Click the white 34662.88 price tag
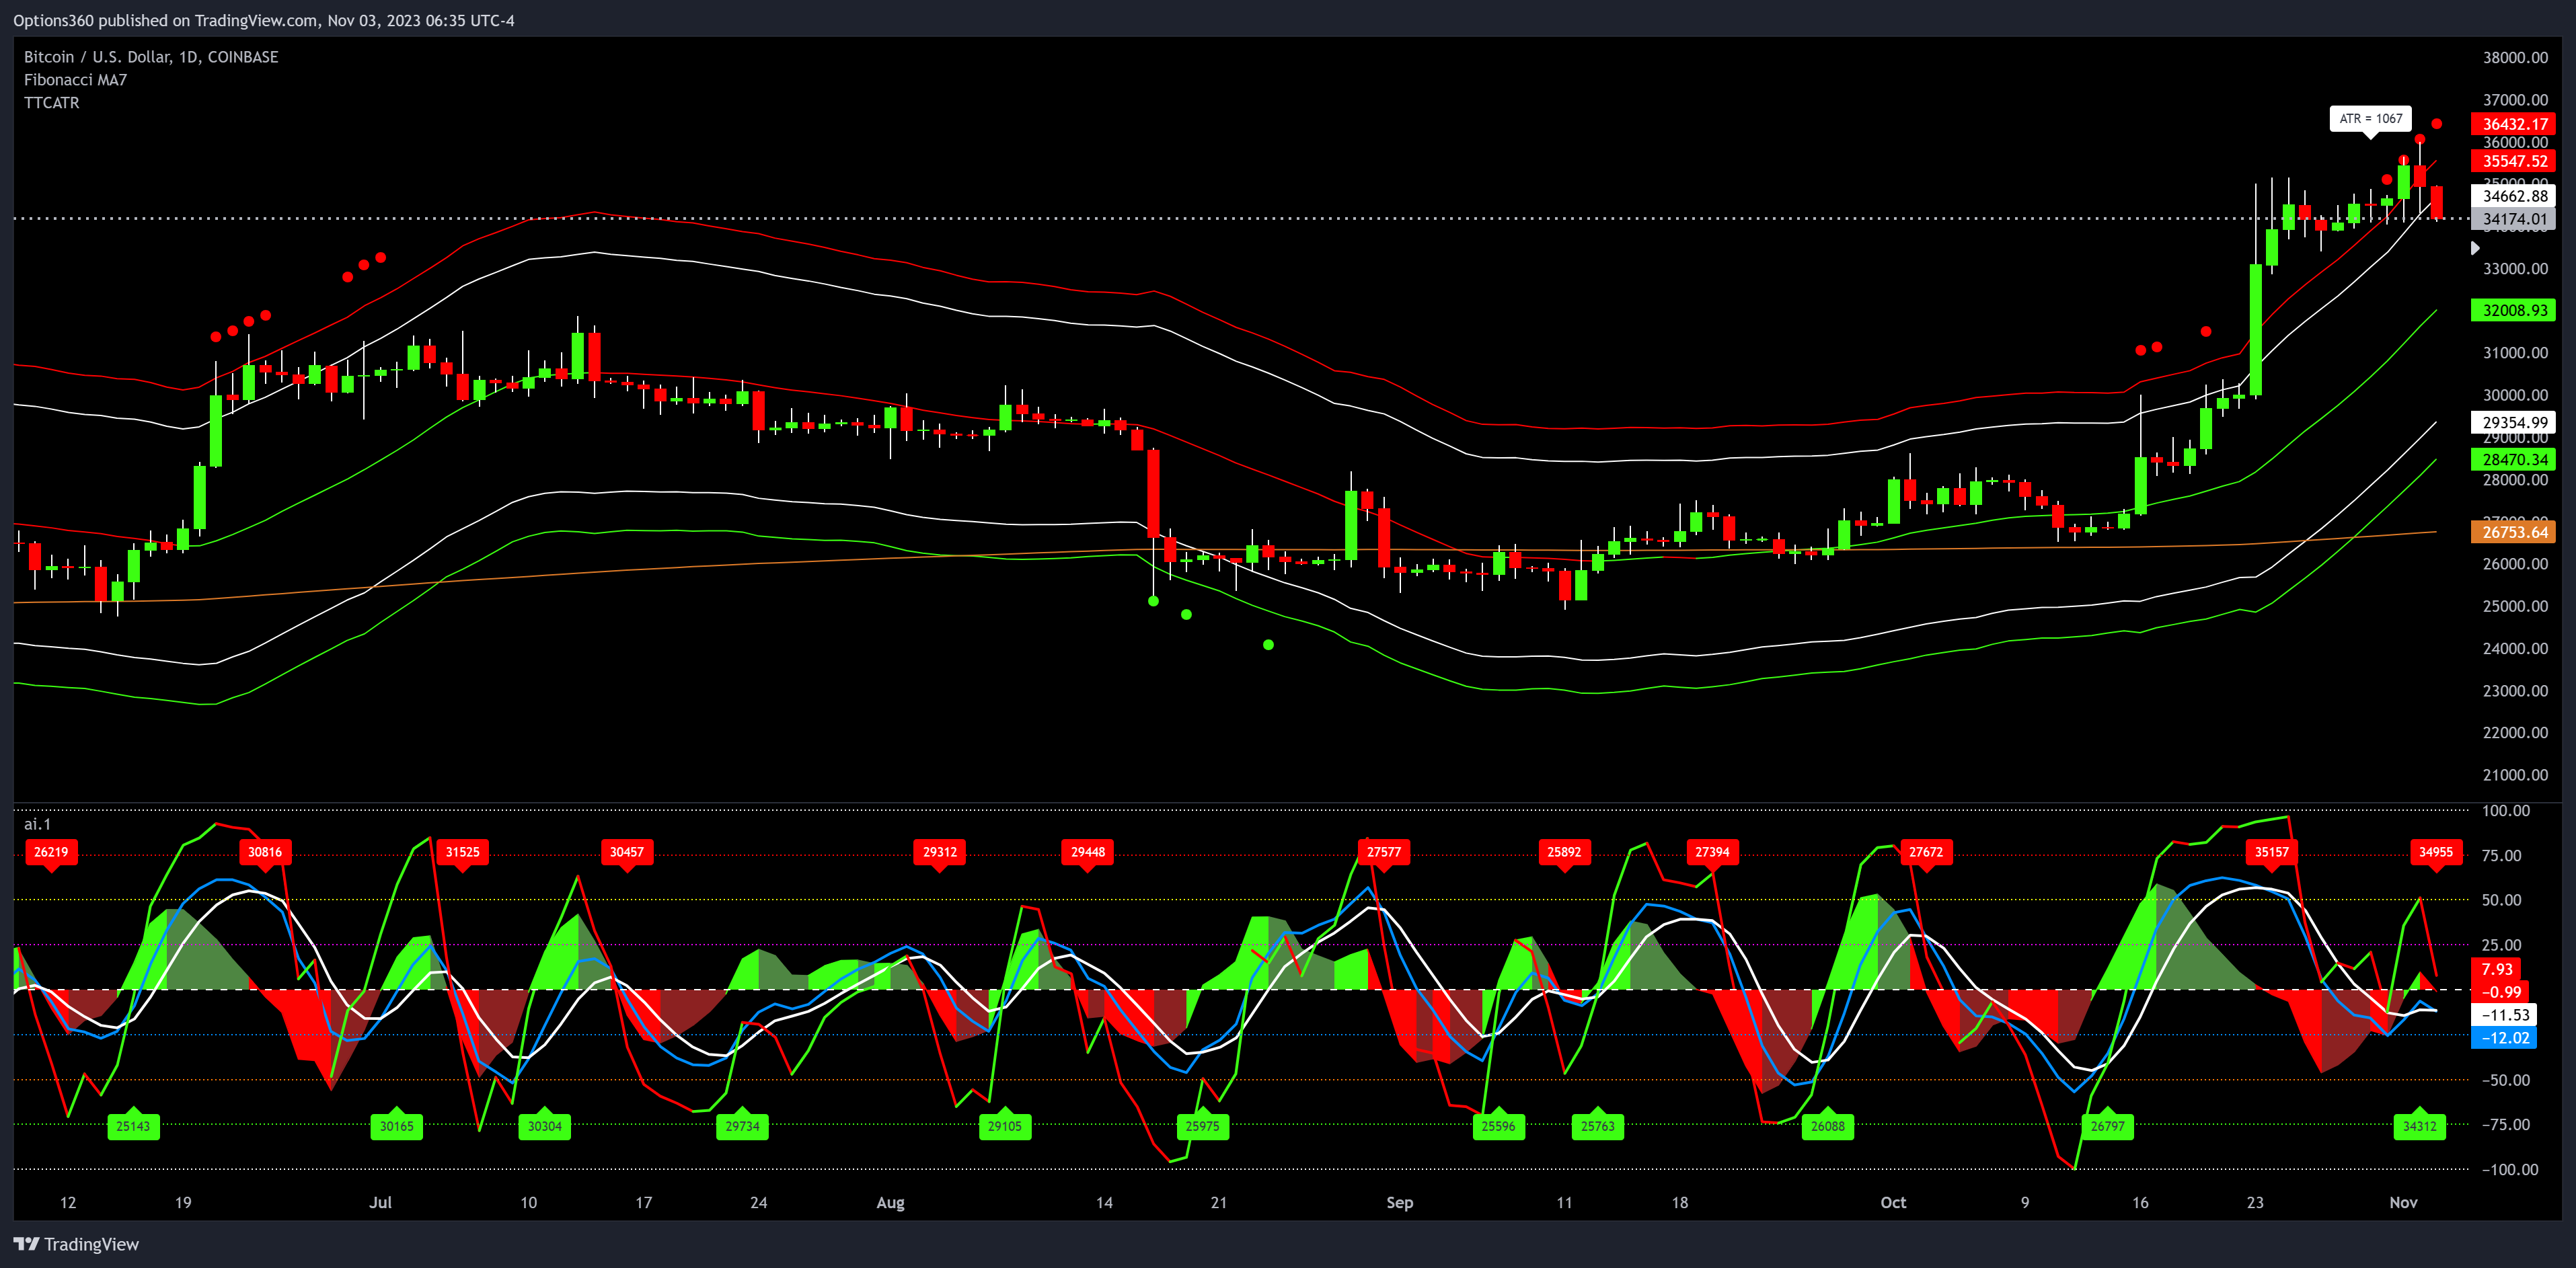The image size is (2576, 1268). (x=2514, y=196)
